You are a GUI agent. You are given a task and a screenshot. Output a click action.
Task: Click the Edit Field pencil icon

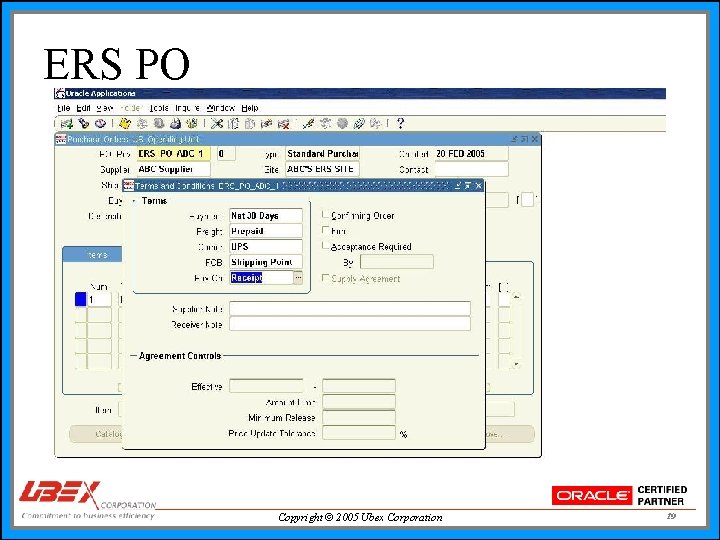click(308, 123)
